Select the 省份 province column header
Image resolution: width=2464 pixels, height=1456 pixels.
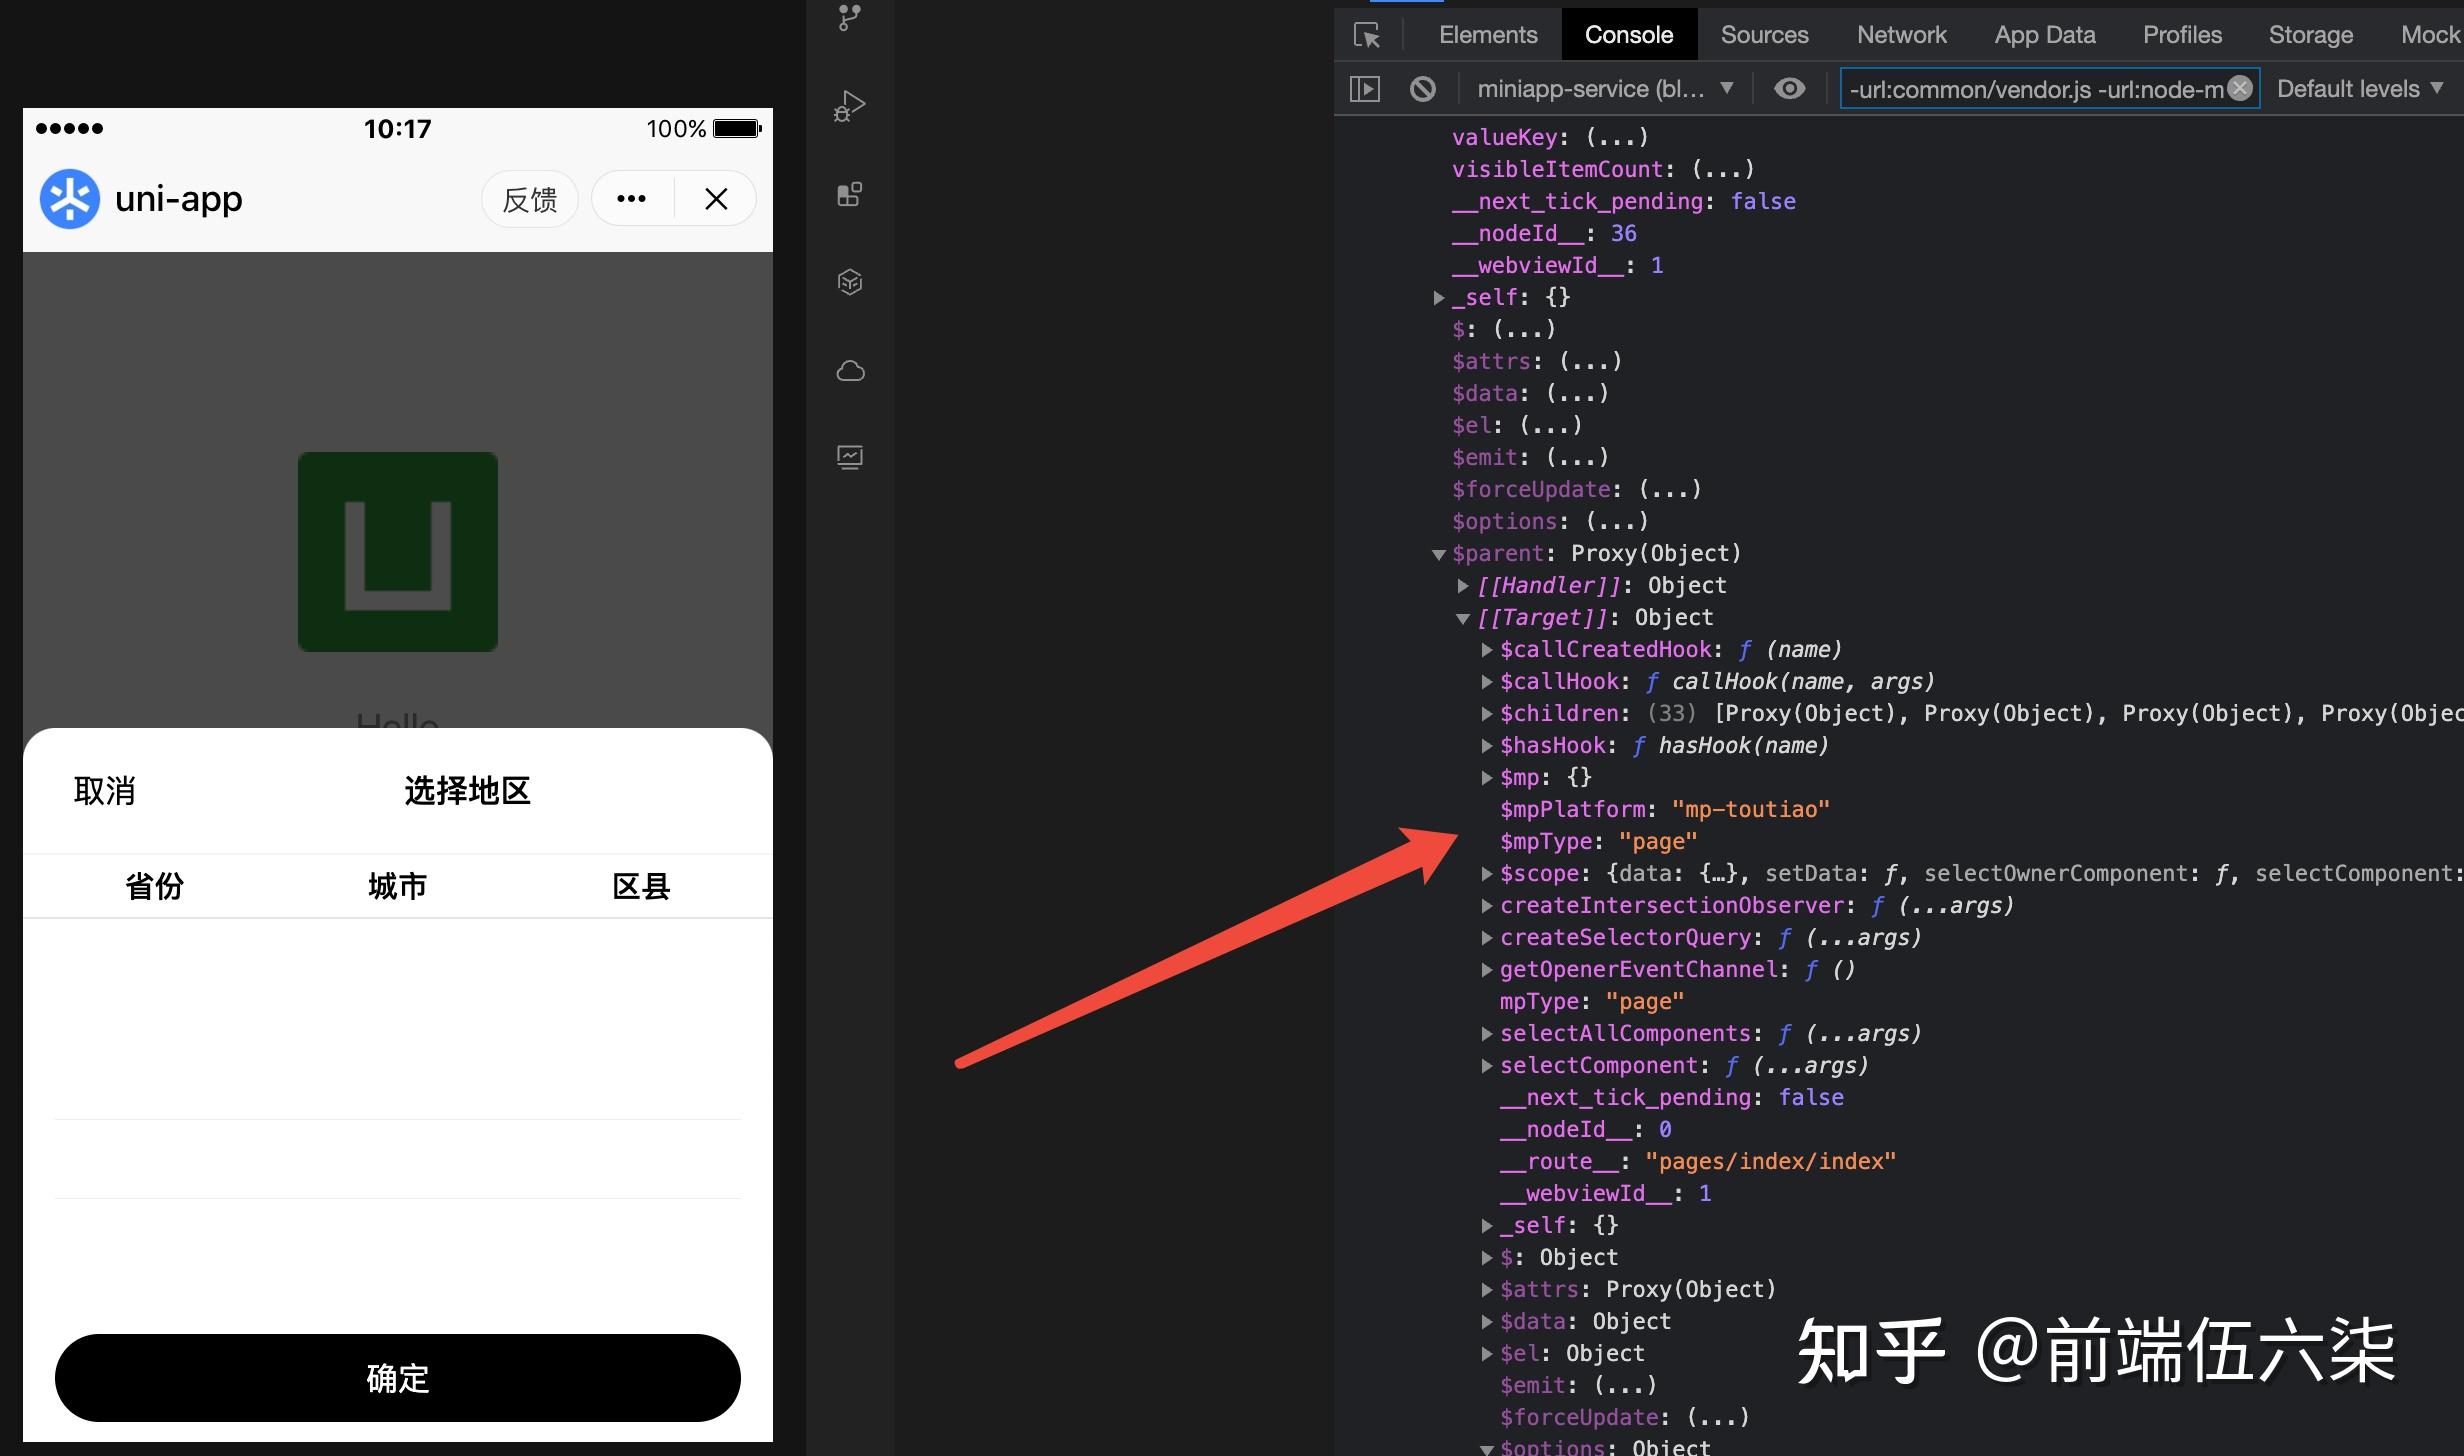click(x=154, y=886)
